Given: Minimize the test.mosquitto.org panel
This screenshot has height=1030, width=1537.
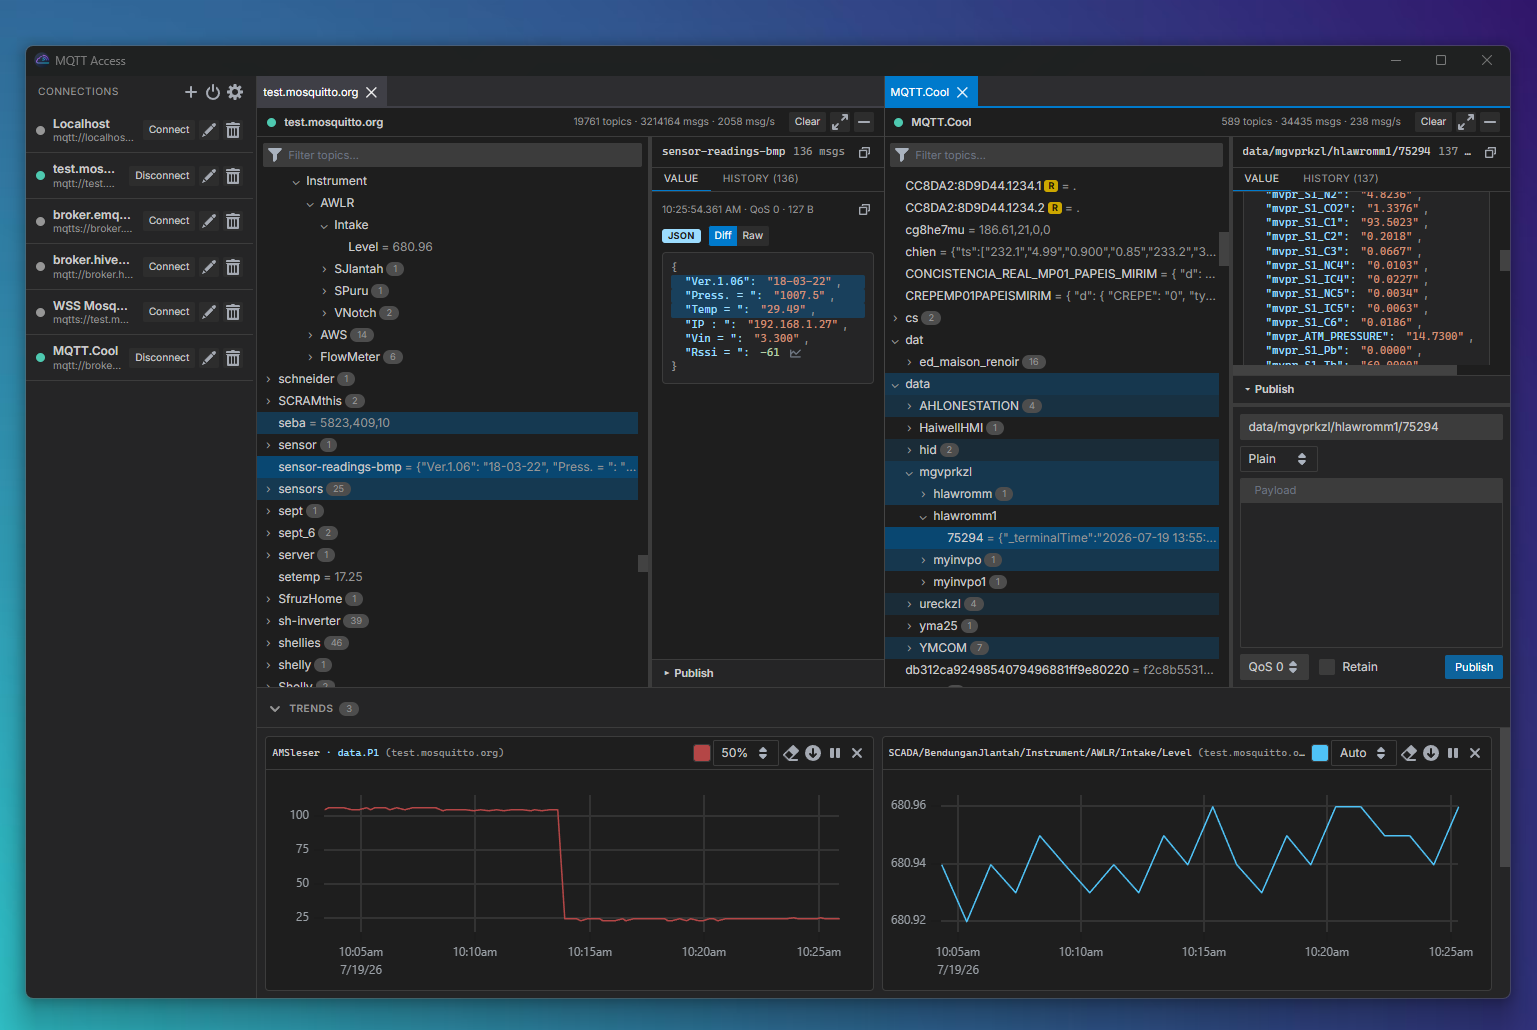Looking at the screenshot, I should click(x=864, y=122).
